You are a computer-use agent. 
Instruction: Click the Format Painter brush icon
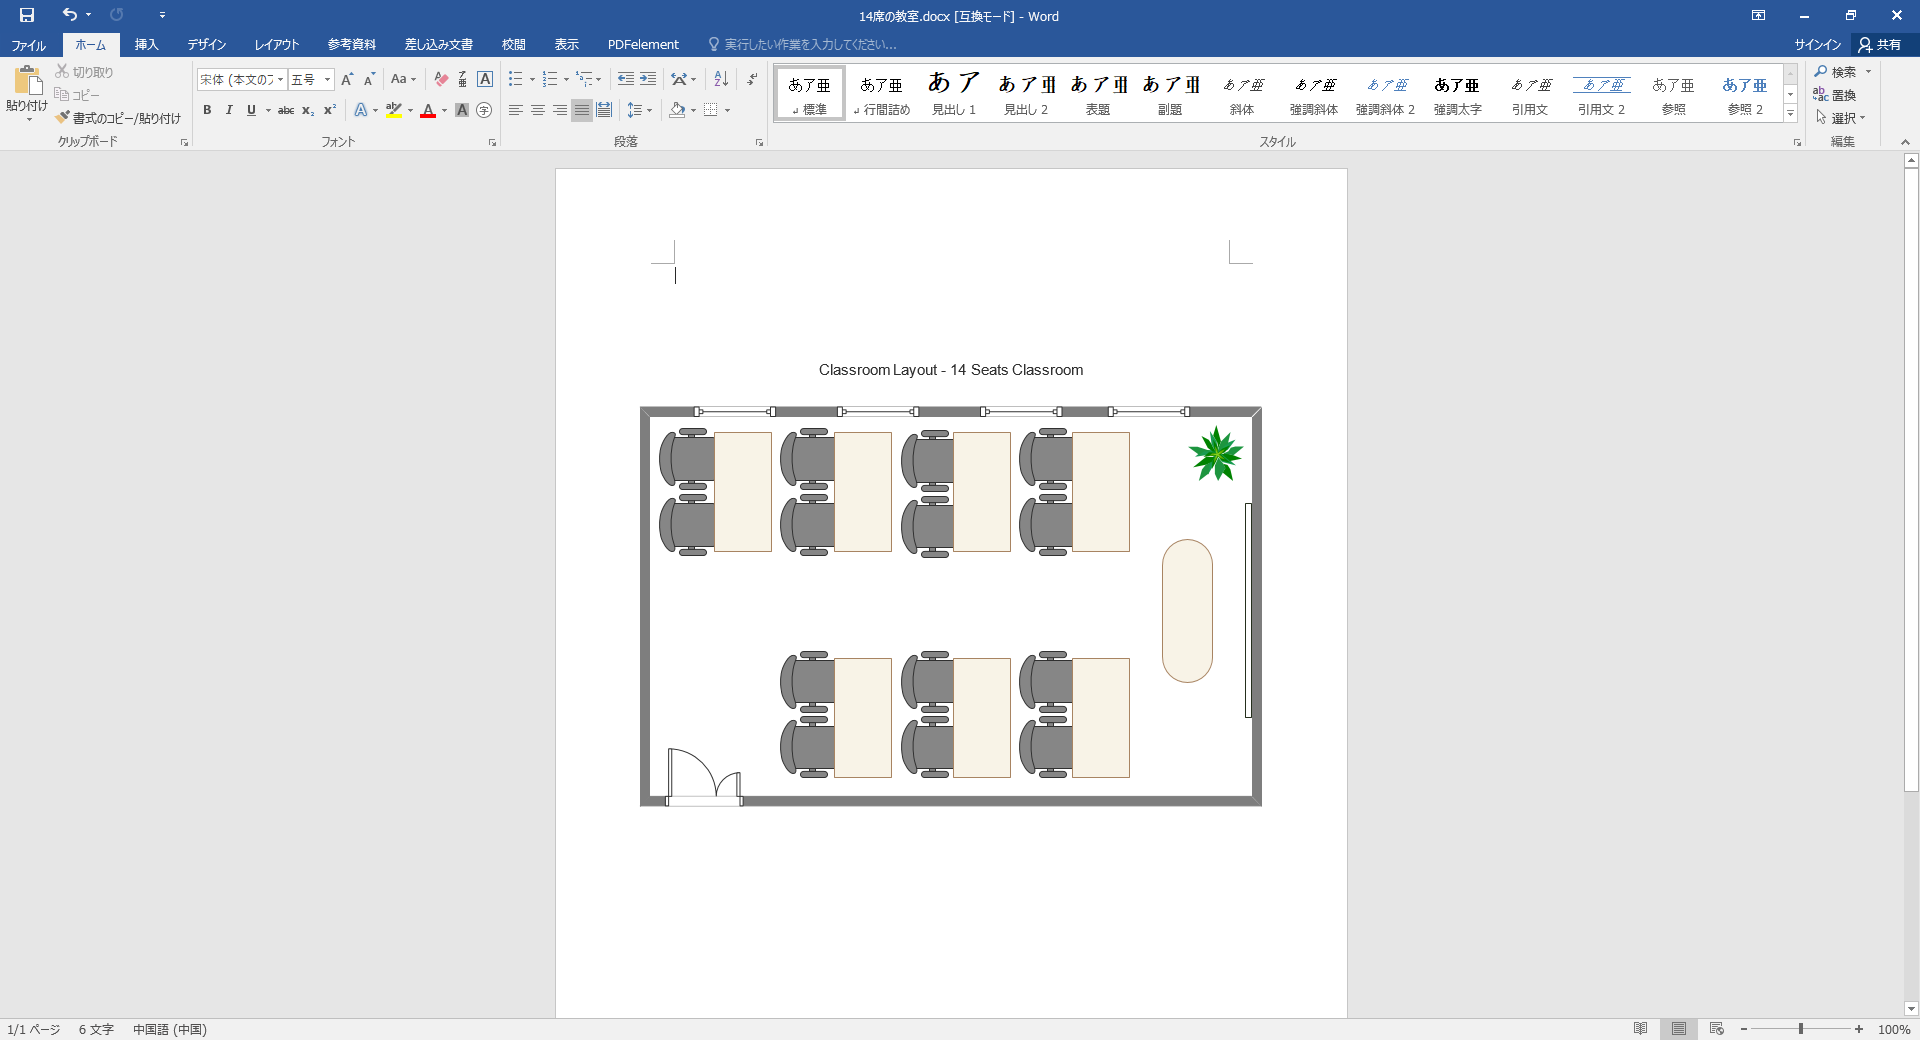pyautogui.click(x=63, y=118)
